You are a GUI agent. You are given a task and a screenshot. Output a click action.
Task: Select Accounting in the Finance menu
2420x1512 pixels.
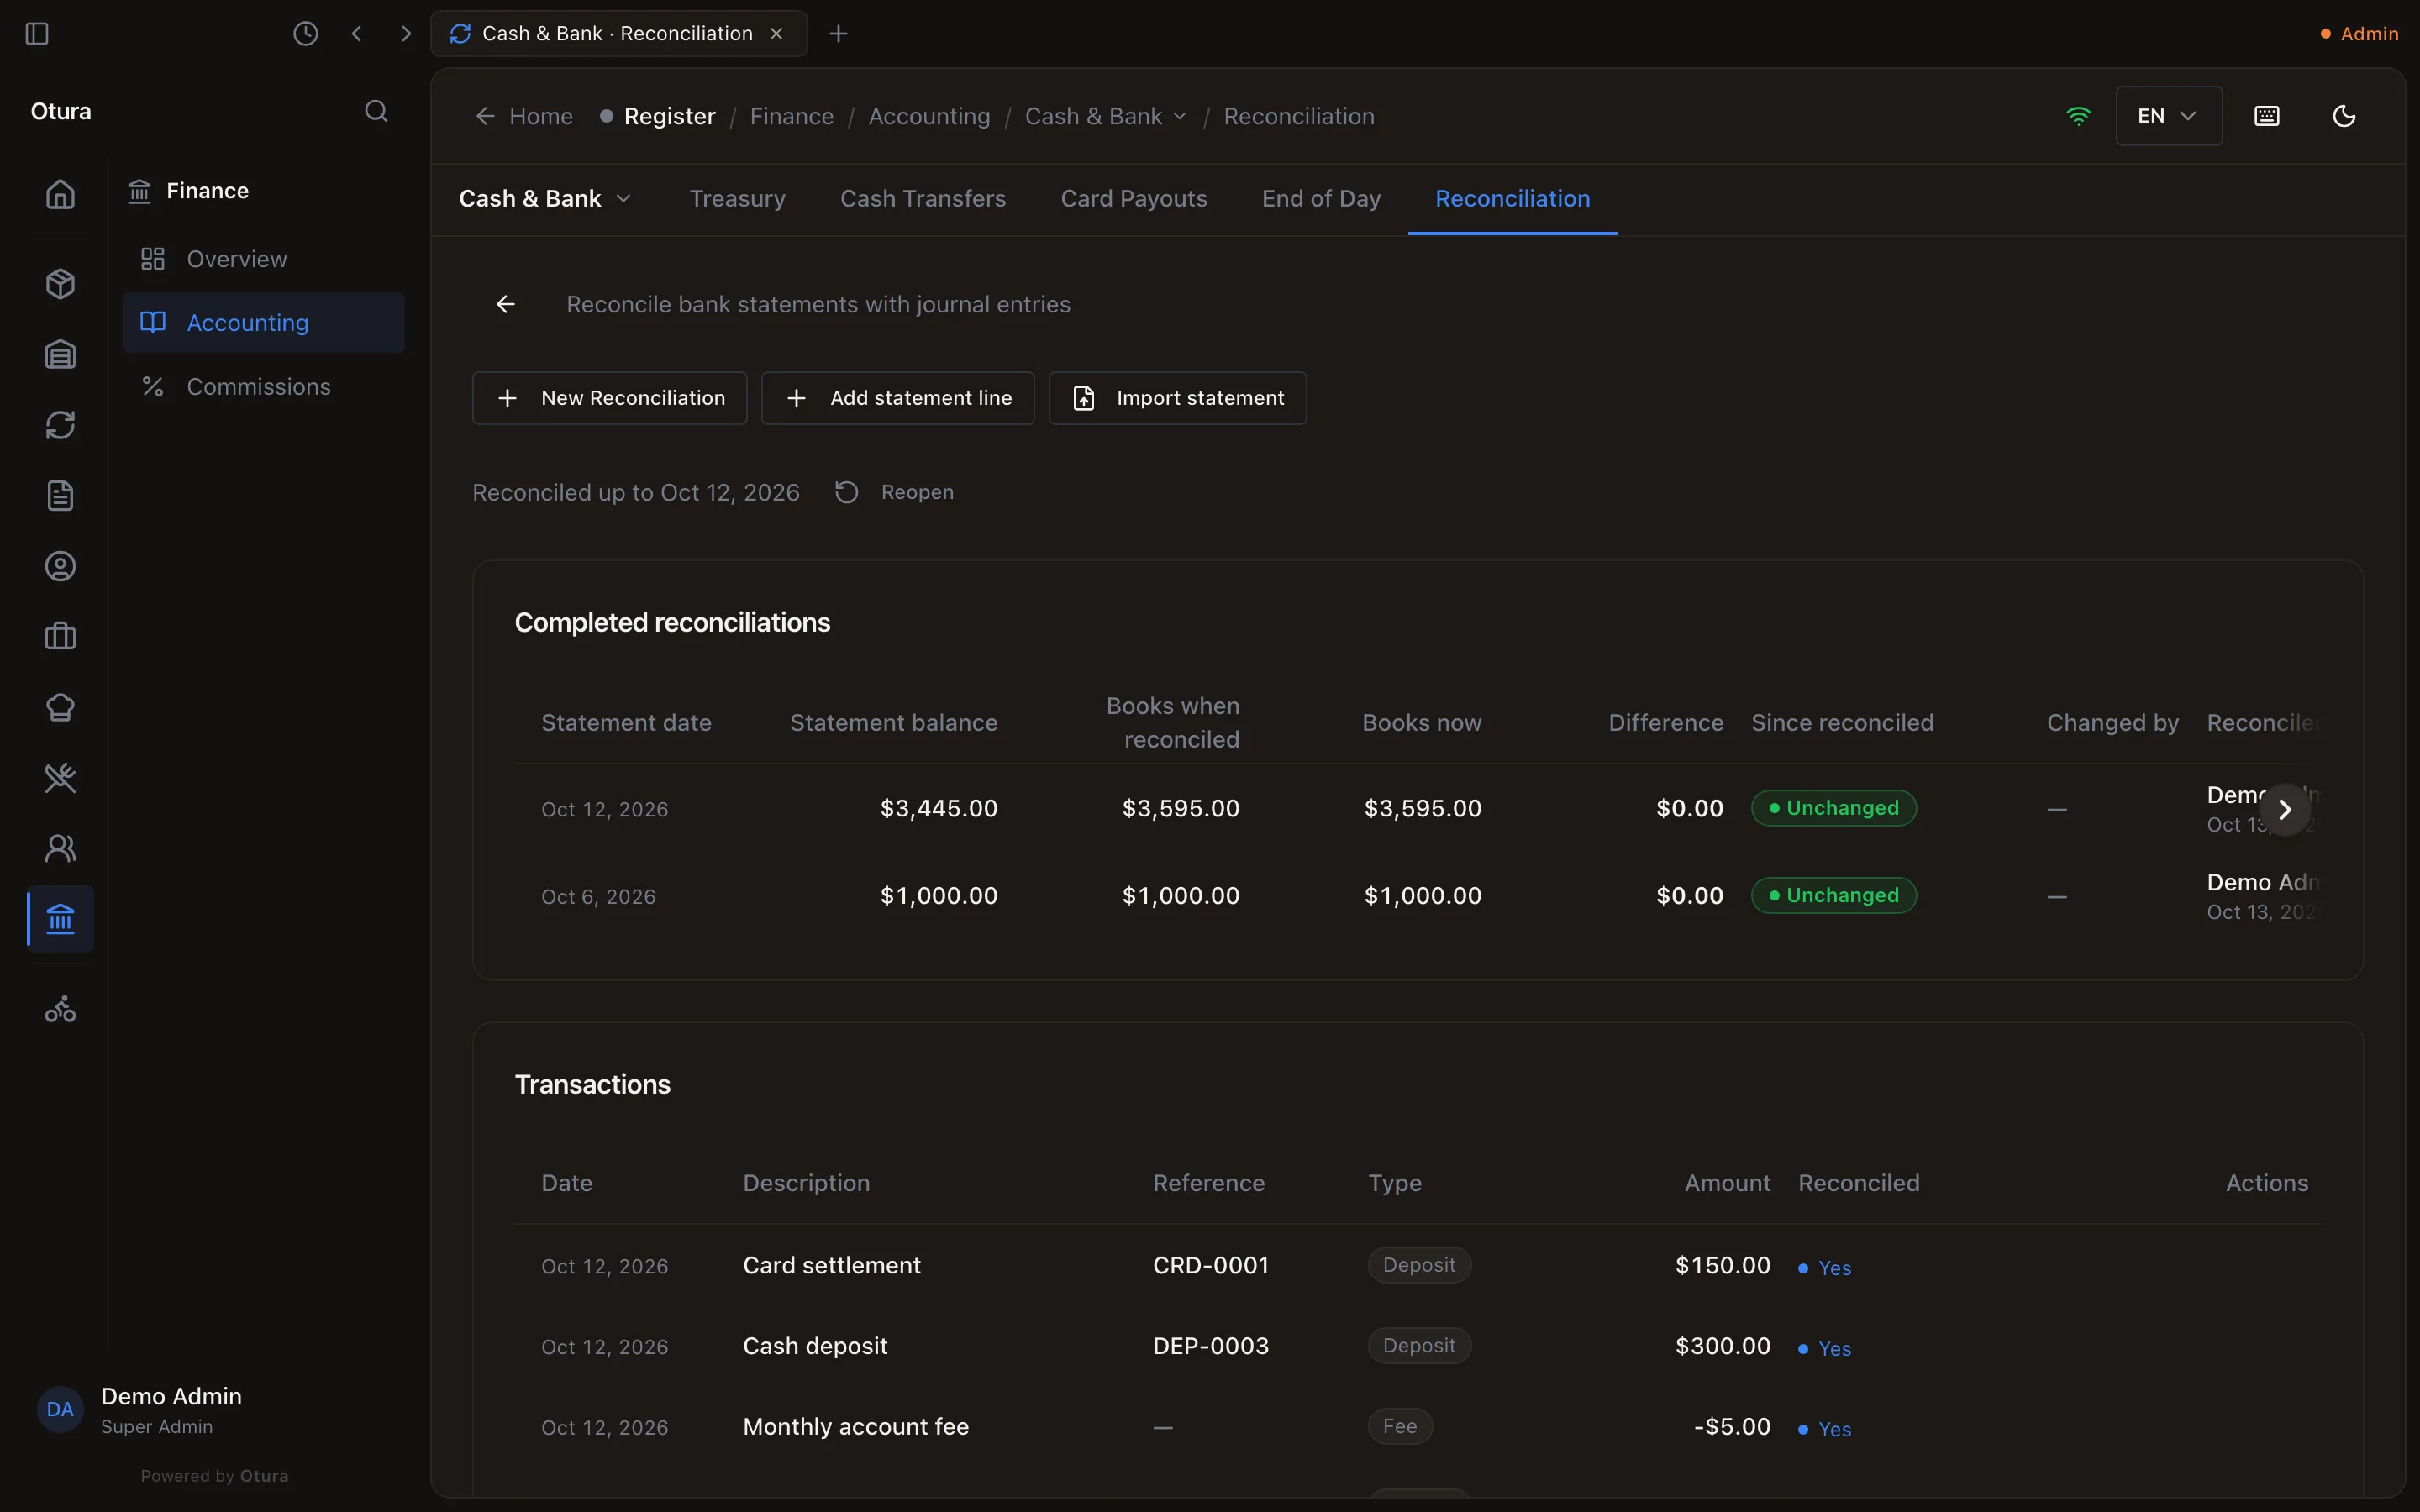(x=263, y=323)
